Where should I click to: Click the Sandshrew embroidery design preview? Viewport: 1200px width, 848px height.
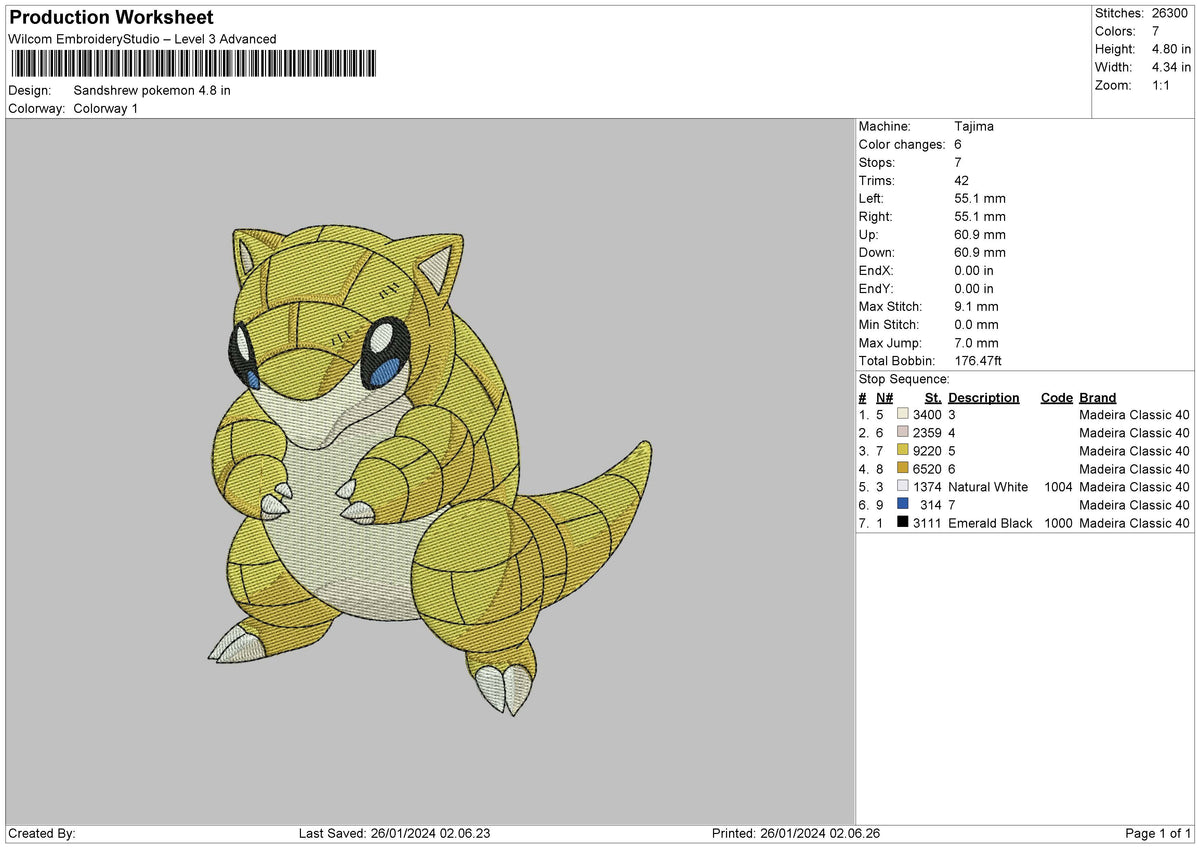430,471
